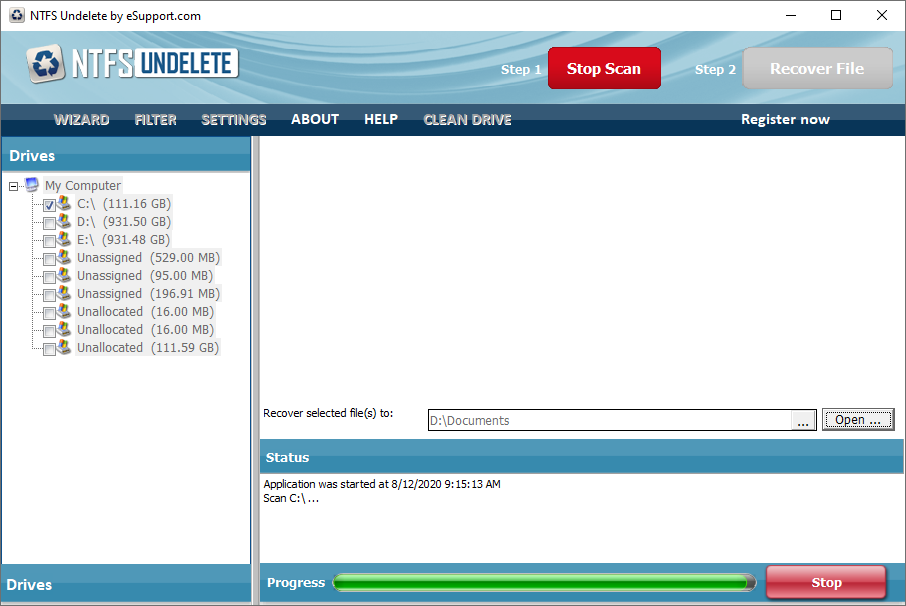
Task: Click the Recover File button
Action: 817,68
